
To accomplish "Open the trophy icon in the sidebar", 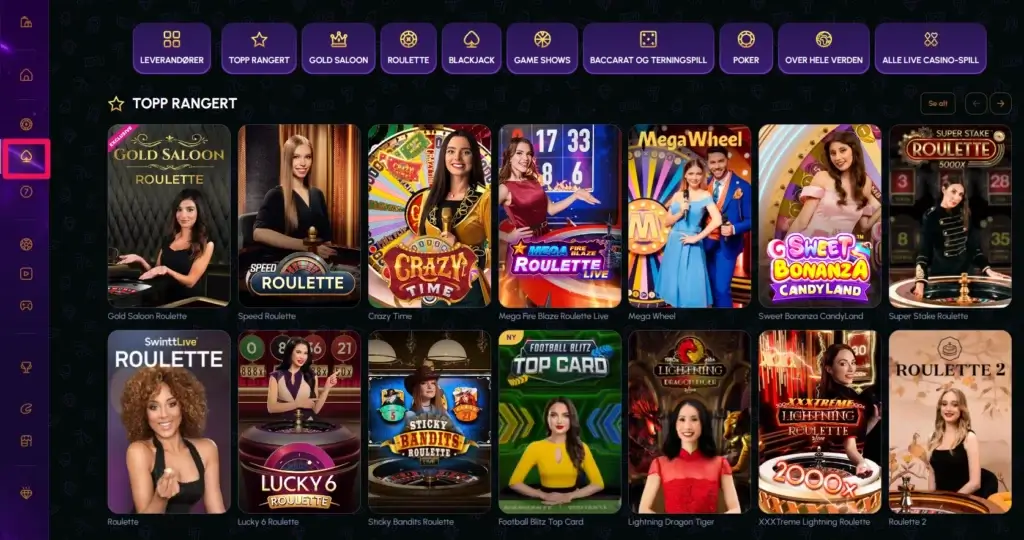I will pyautogui.click(x=26, y=368).
